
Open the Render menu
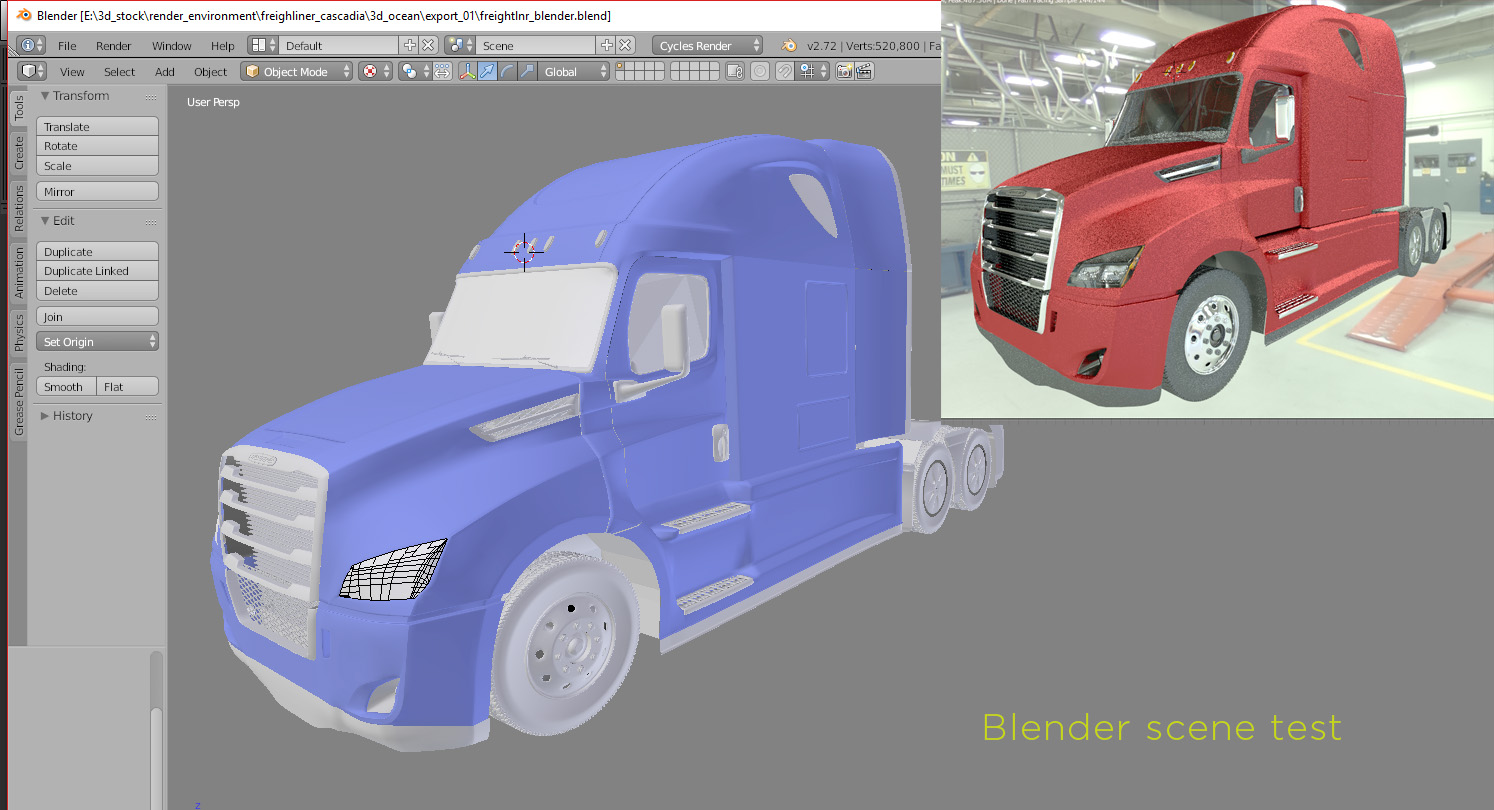coord(114,46)
